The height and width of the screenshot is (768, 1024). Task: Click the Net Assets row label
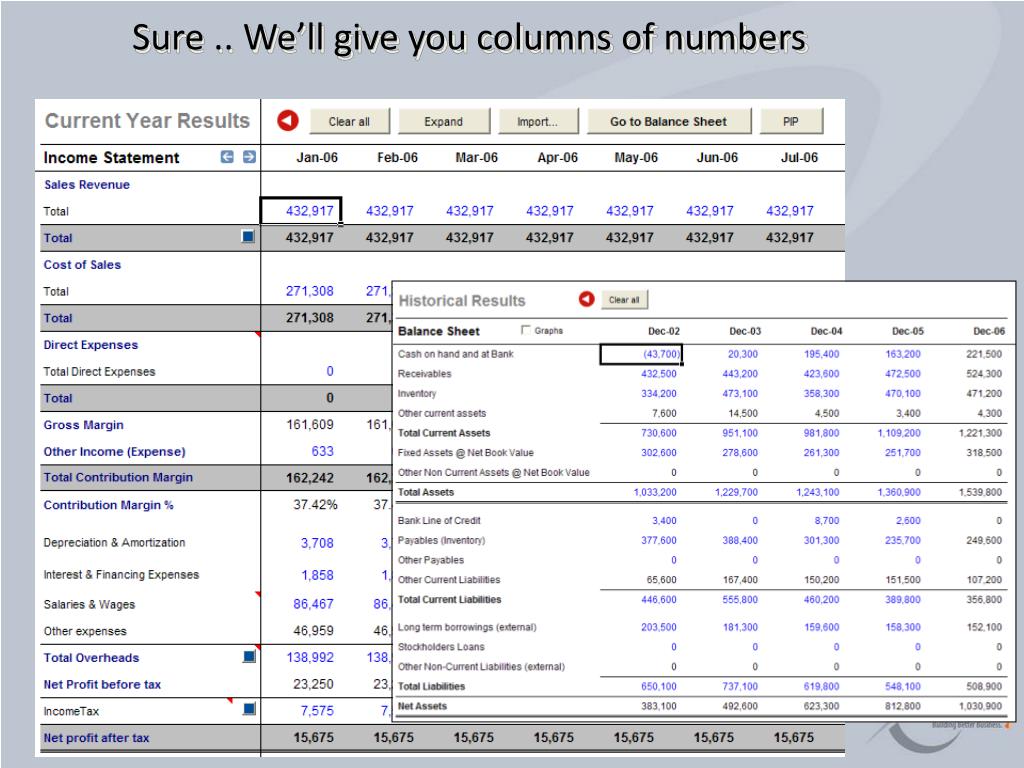(423, 706)
